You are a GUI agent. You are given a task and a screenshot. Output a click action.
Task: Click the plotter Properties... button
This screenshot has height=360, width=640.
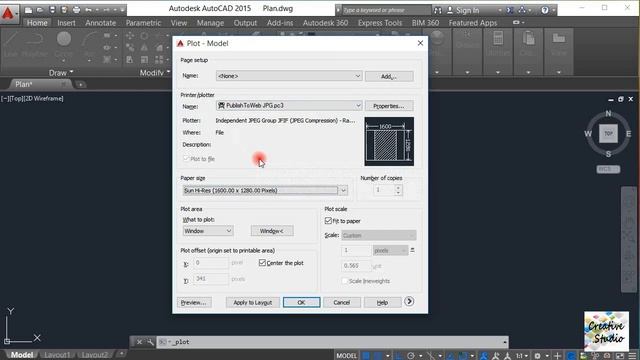tap(389, 106)
